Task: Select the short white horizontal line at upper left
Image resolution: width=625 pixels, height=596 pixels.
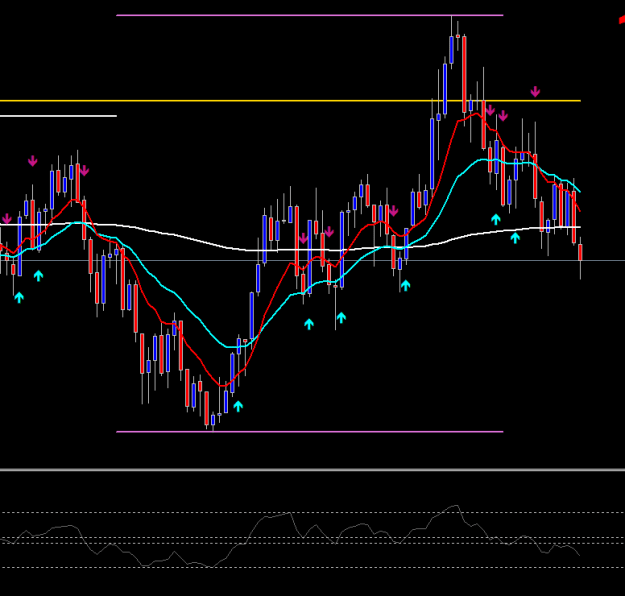Action: 58,116
